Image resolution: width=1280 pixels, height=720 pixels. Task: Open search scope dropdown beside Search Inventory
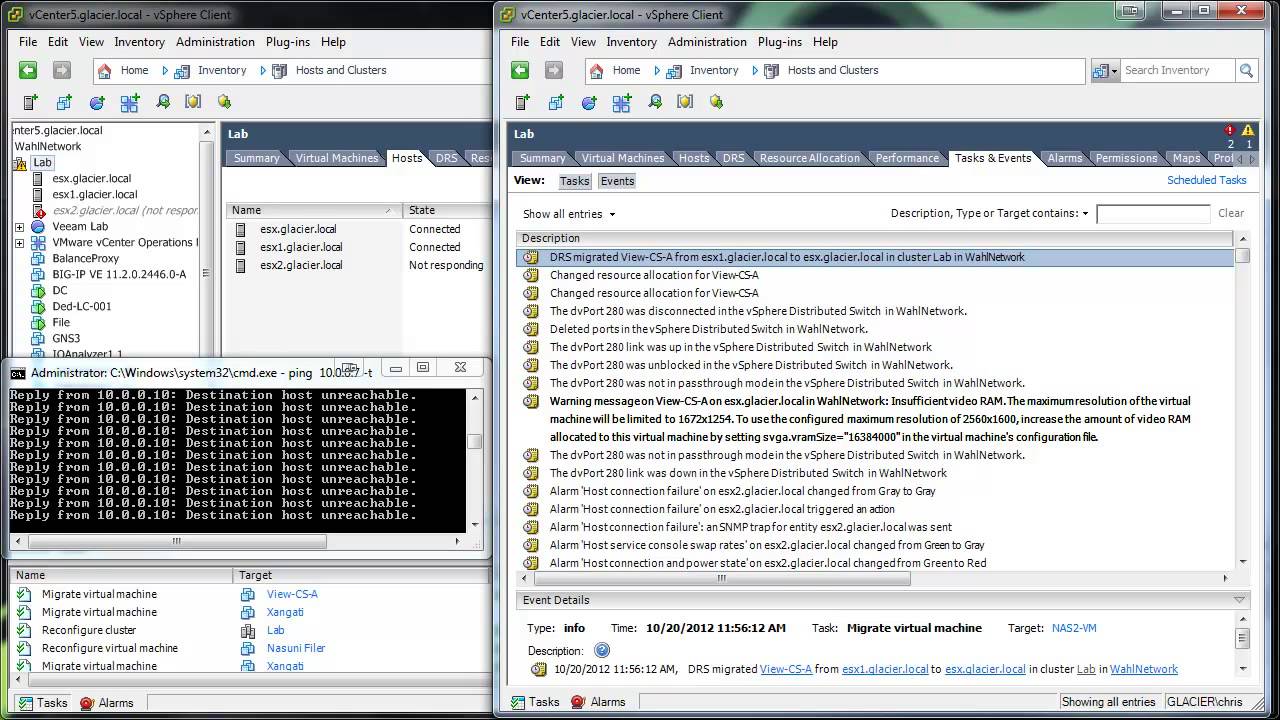(1104, 70)
